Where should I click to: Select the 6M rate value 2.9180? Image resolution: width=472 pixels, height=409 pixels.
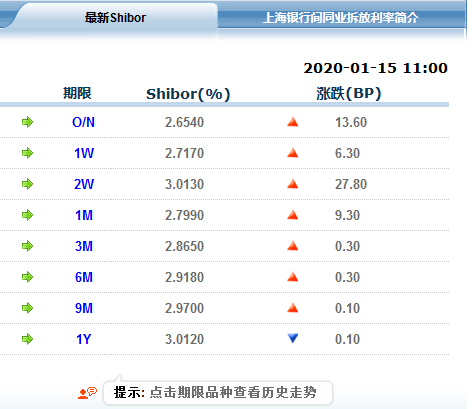[184, 277]
